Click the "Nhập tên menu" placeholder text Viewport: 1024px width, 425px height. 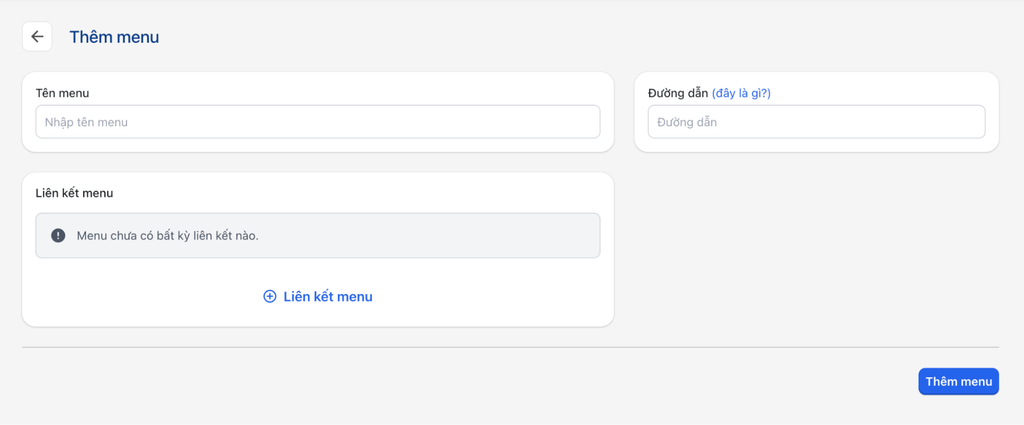coord(86,122)
